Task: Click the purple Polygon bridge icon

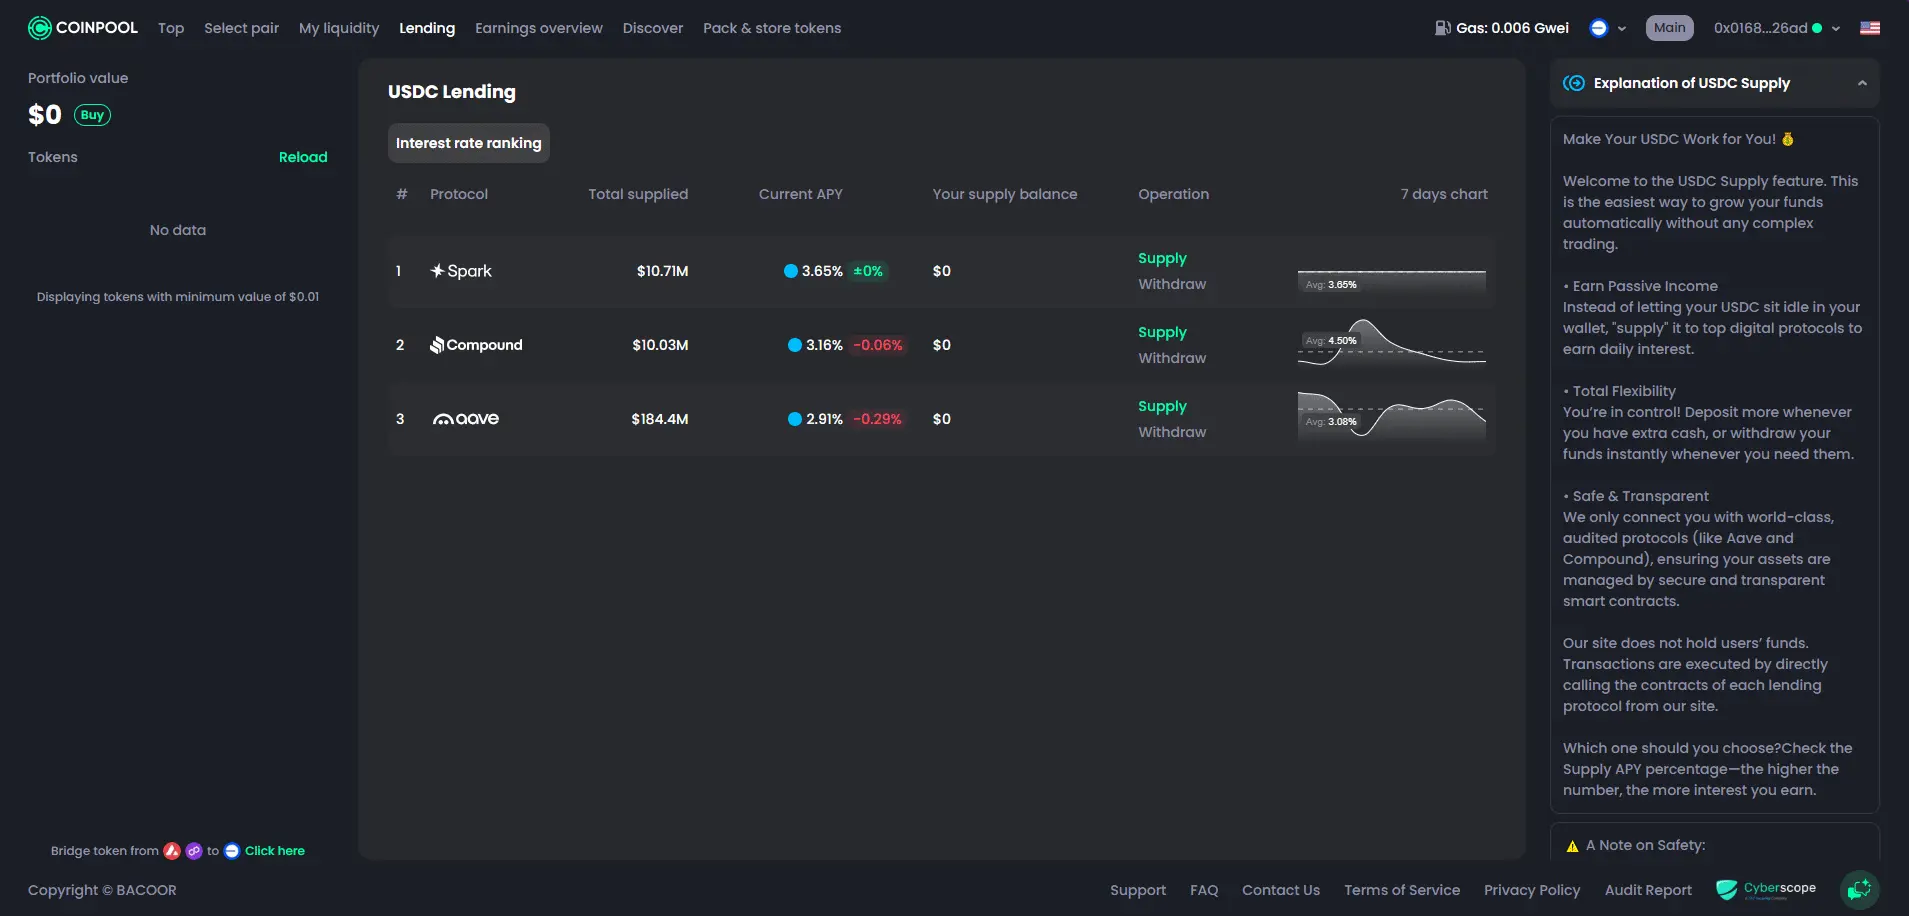Action: tap(194, 851)
